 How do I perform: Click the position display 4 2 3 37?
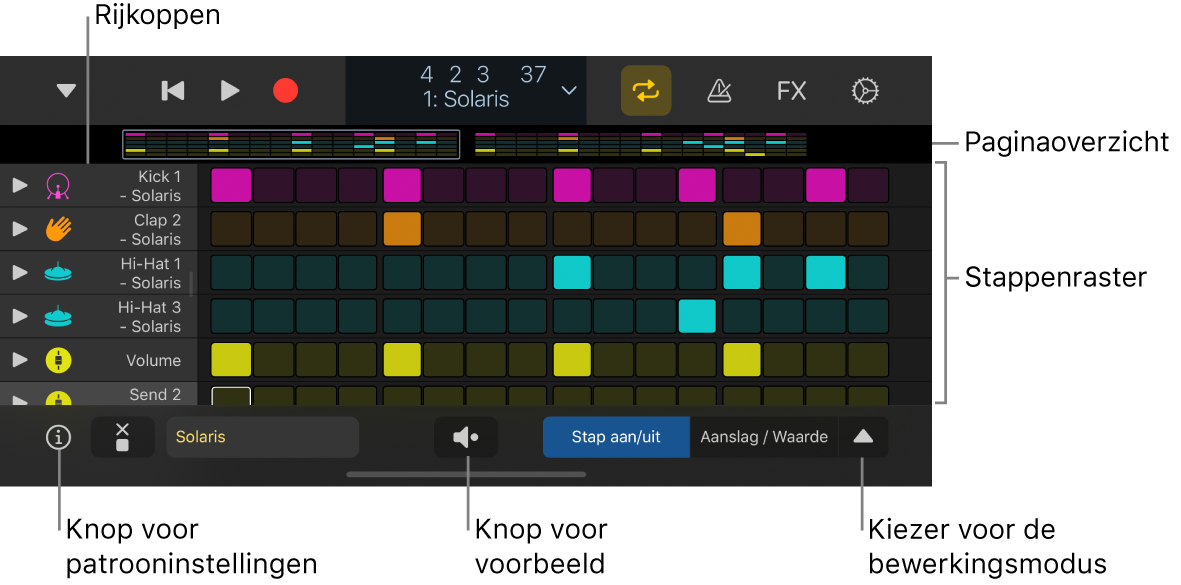[x=483, y=75]
